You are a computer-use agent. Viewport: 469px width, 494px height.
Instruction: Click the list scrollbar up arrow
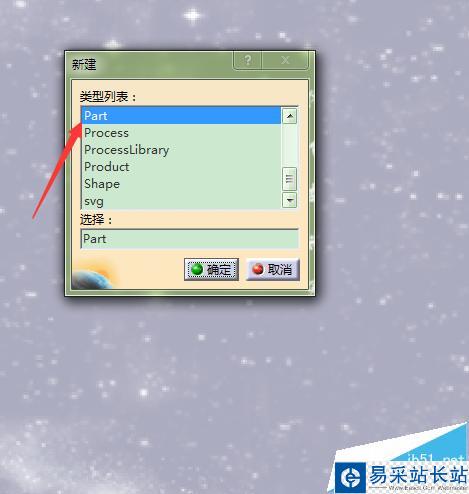click(x=289, y=116)
